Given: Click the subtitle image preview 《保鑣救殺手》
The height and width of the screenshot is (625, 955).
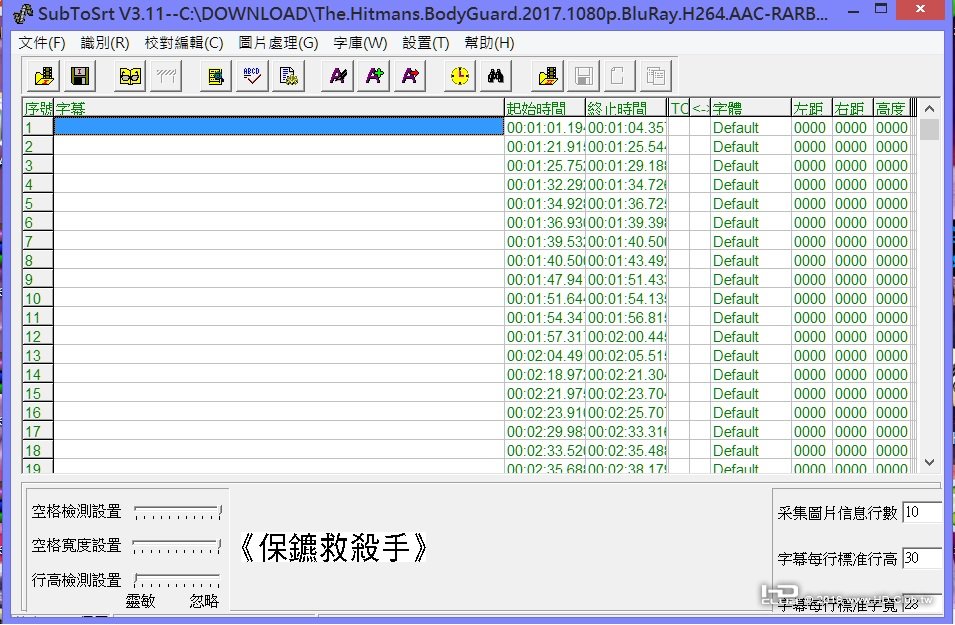Looking at the screenshot, I should click(334, 548).
